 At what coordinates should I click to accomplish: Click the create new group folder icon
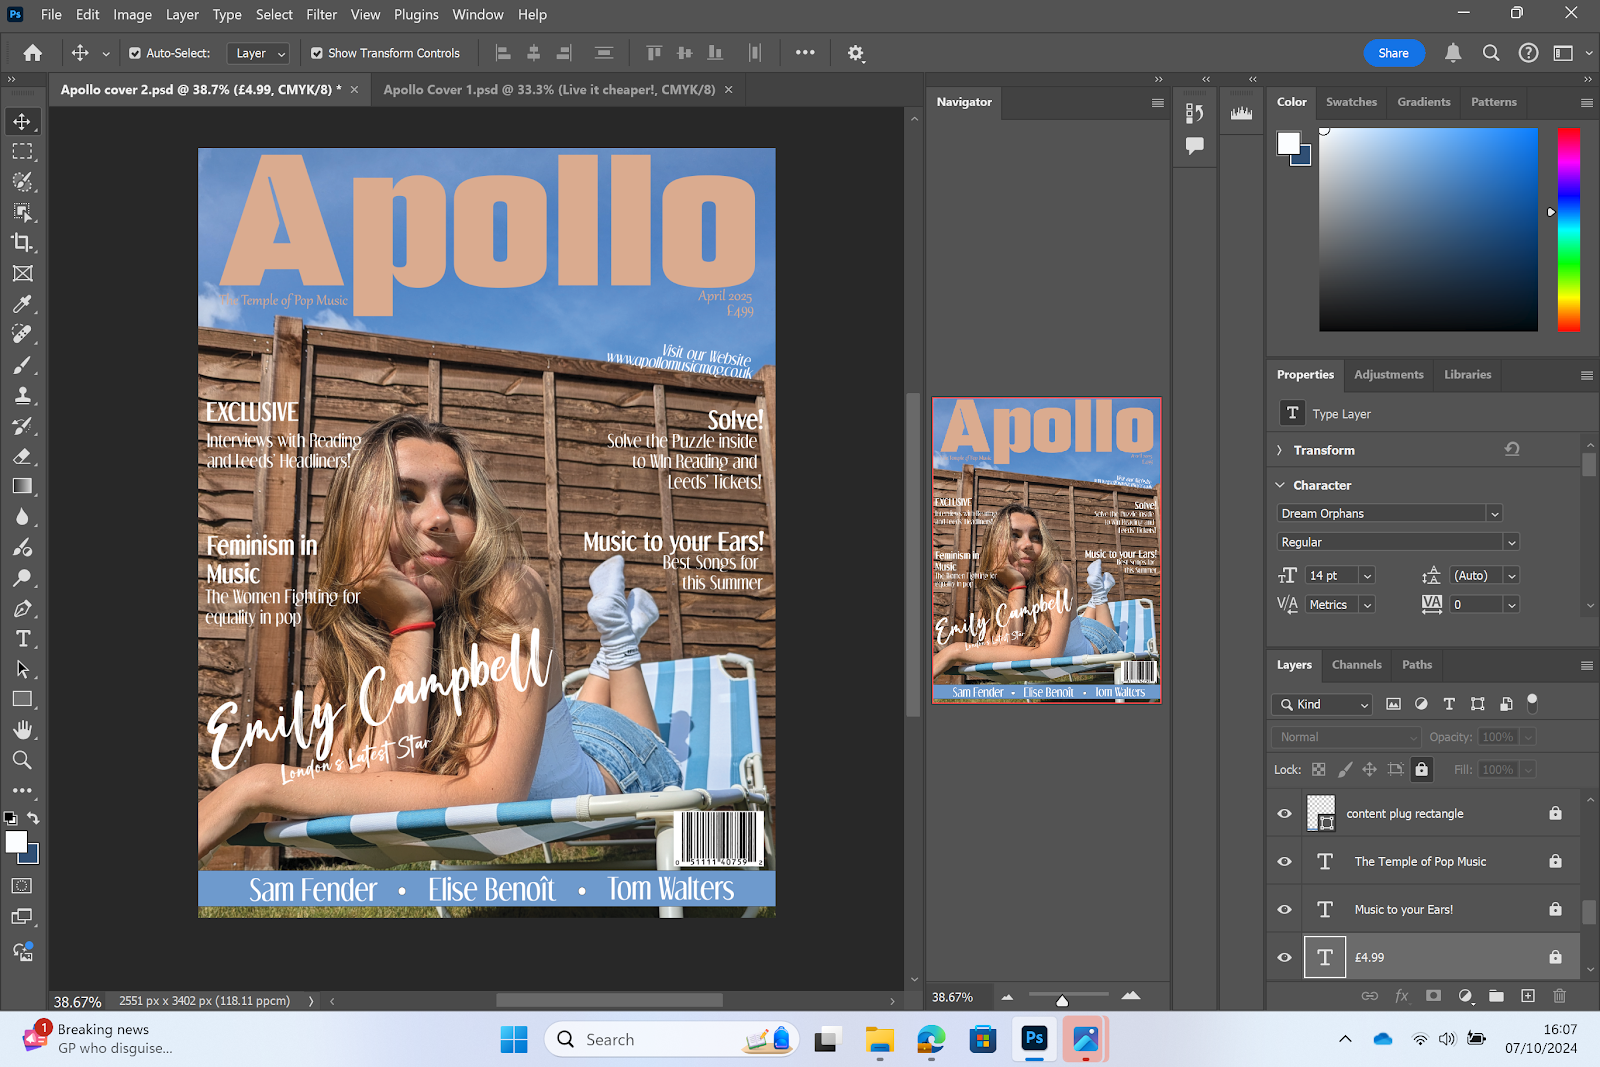pos(1496,996)
